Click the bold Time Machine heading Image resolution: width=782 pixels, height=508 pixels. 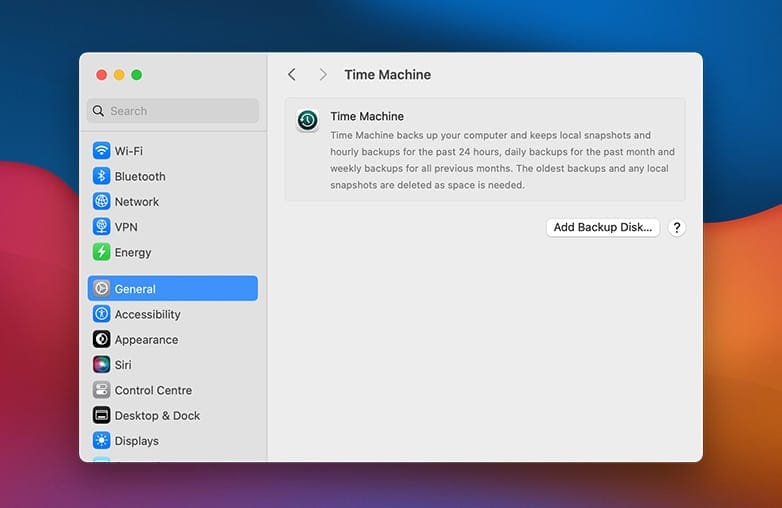tap(367, 116)
